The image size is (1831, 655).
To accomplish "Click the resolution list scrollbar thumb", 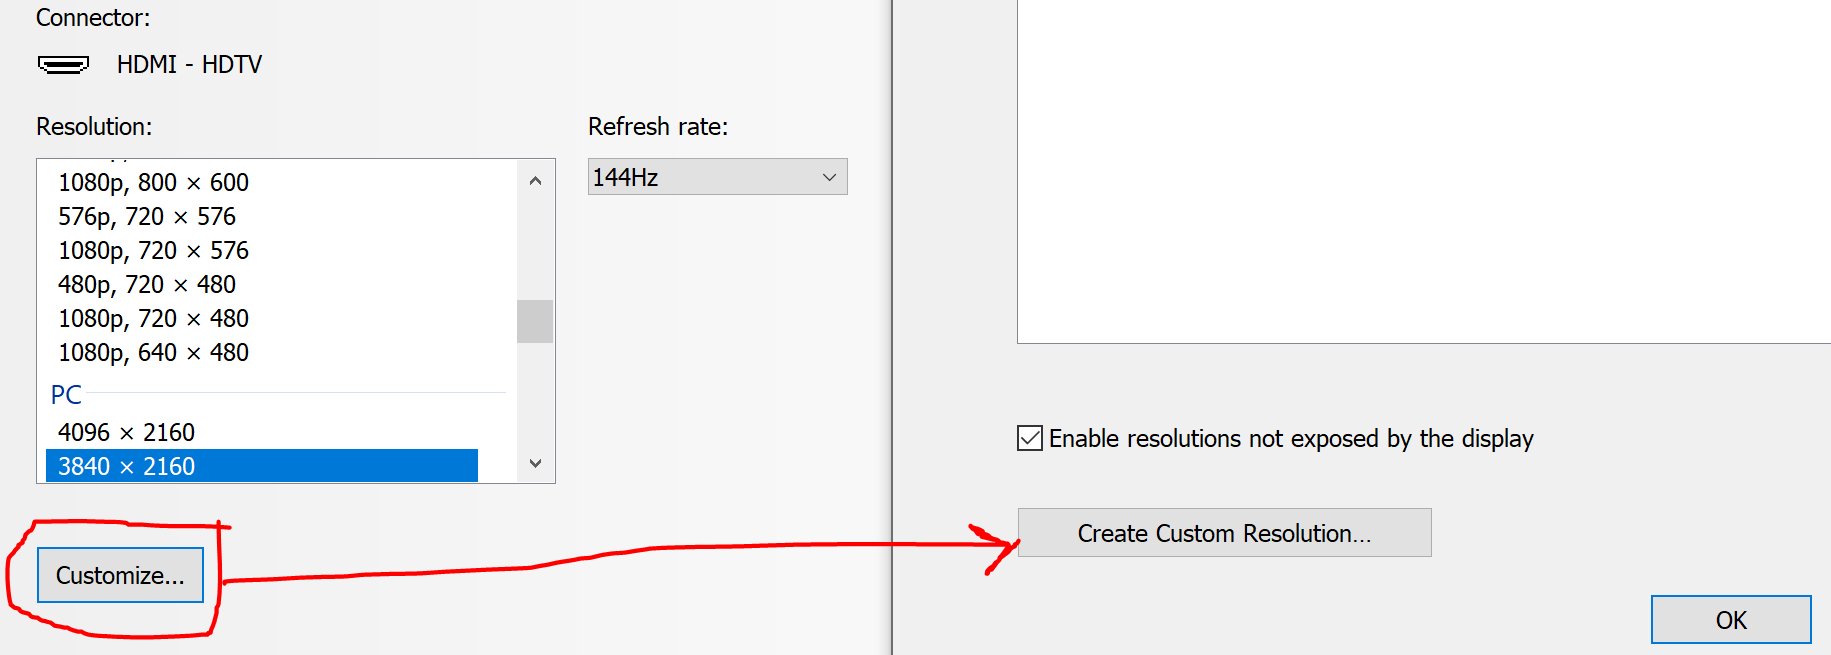I will [x=535, y=321].
